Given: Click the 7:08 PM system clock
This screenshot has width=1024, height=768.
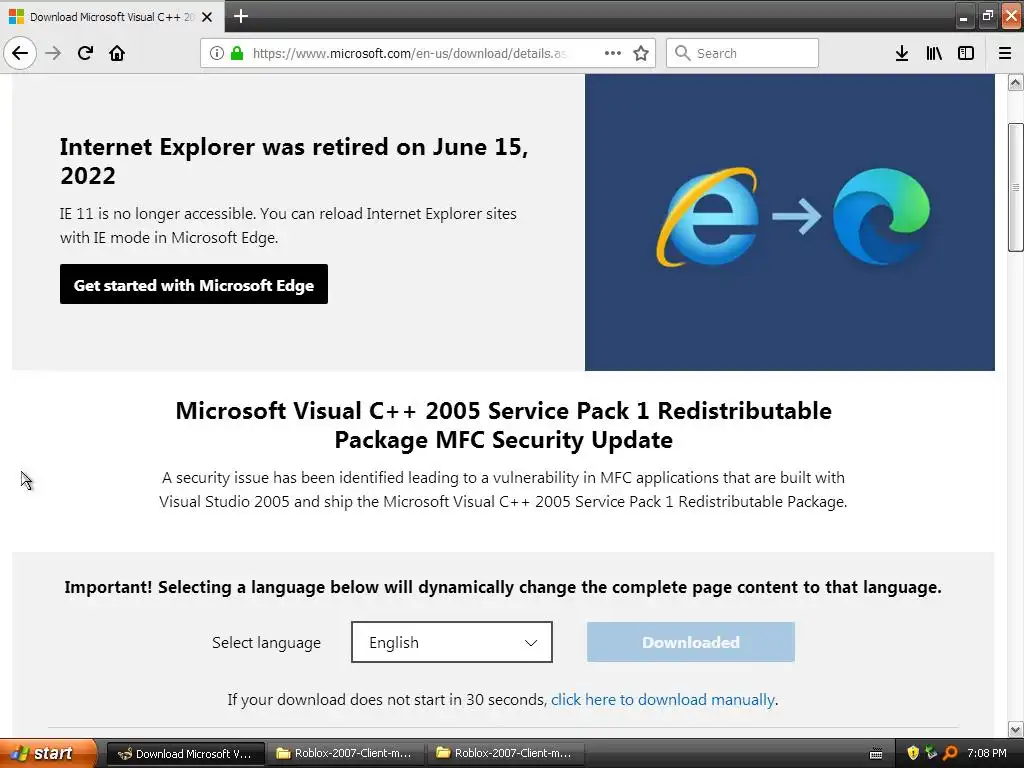Looking at the screenshot, I should point(987,754).
